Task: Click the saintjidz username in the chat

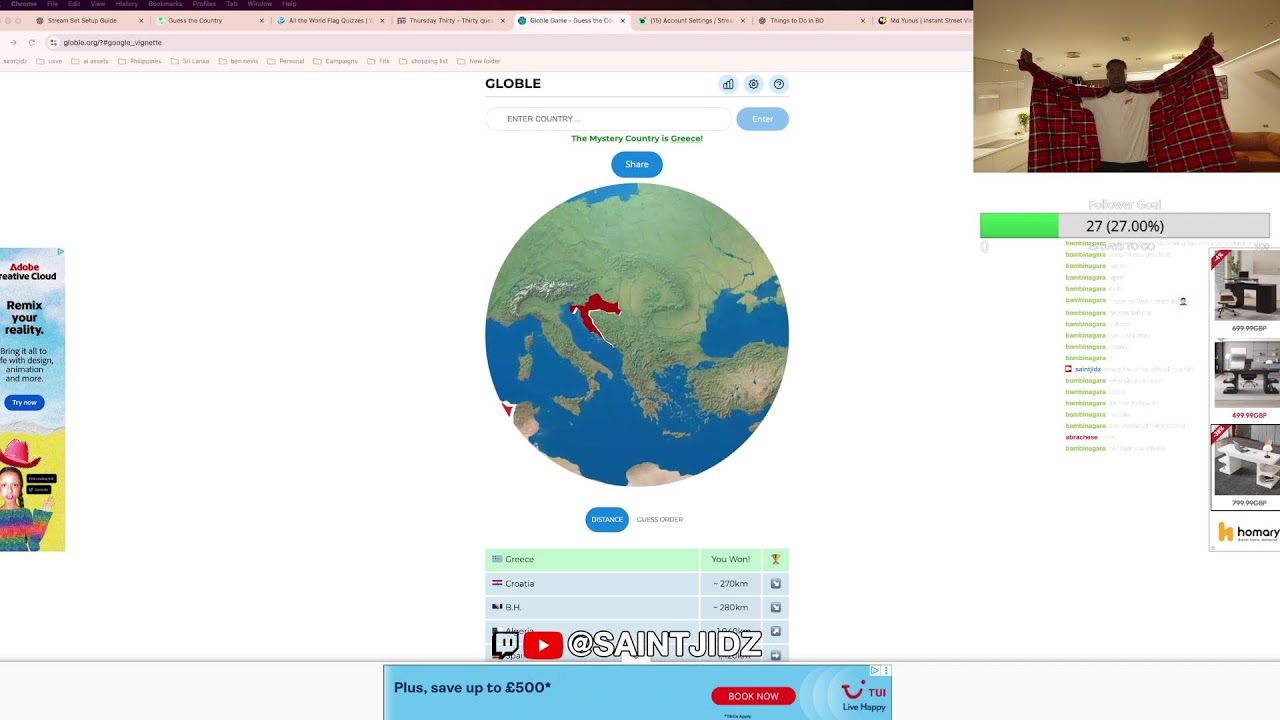Action: click(x=1088, y=369)
